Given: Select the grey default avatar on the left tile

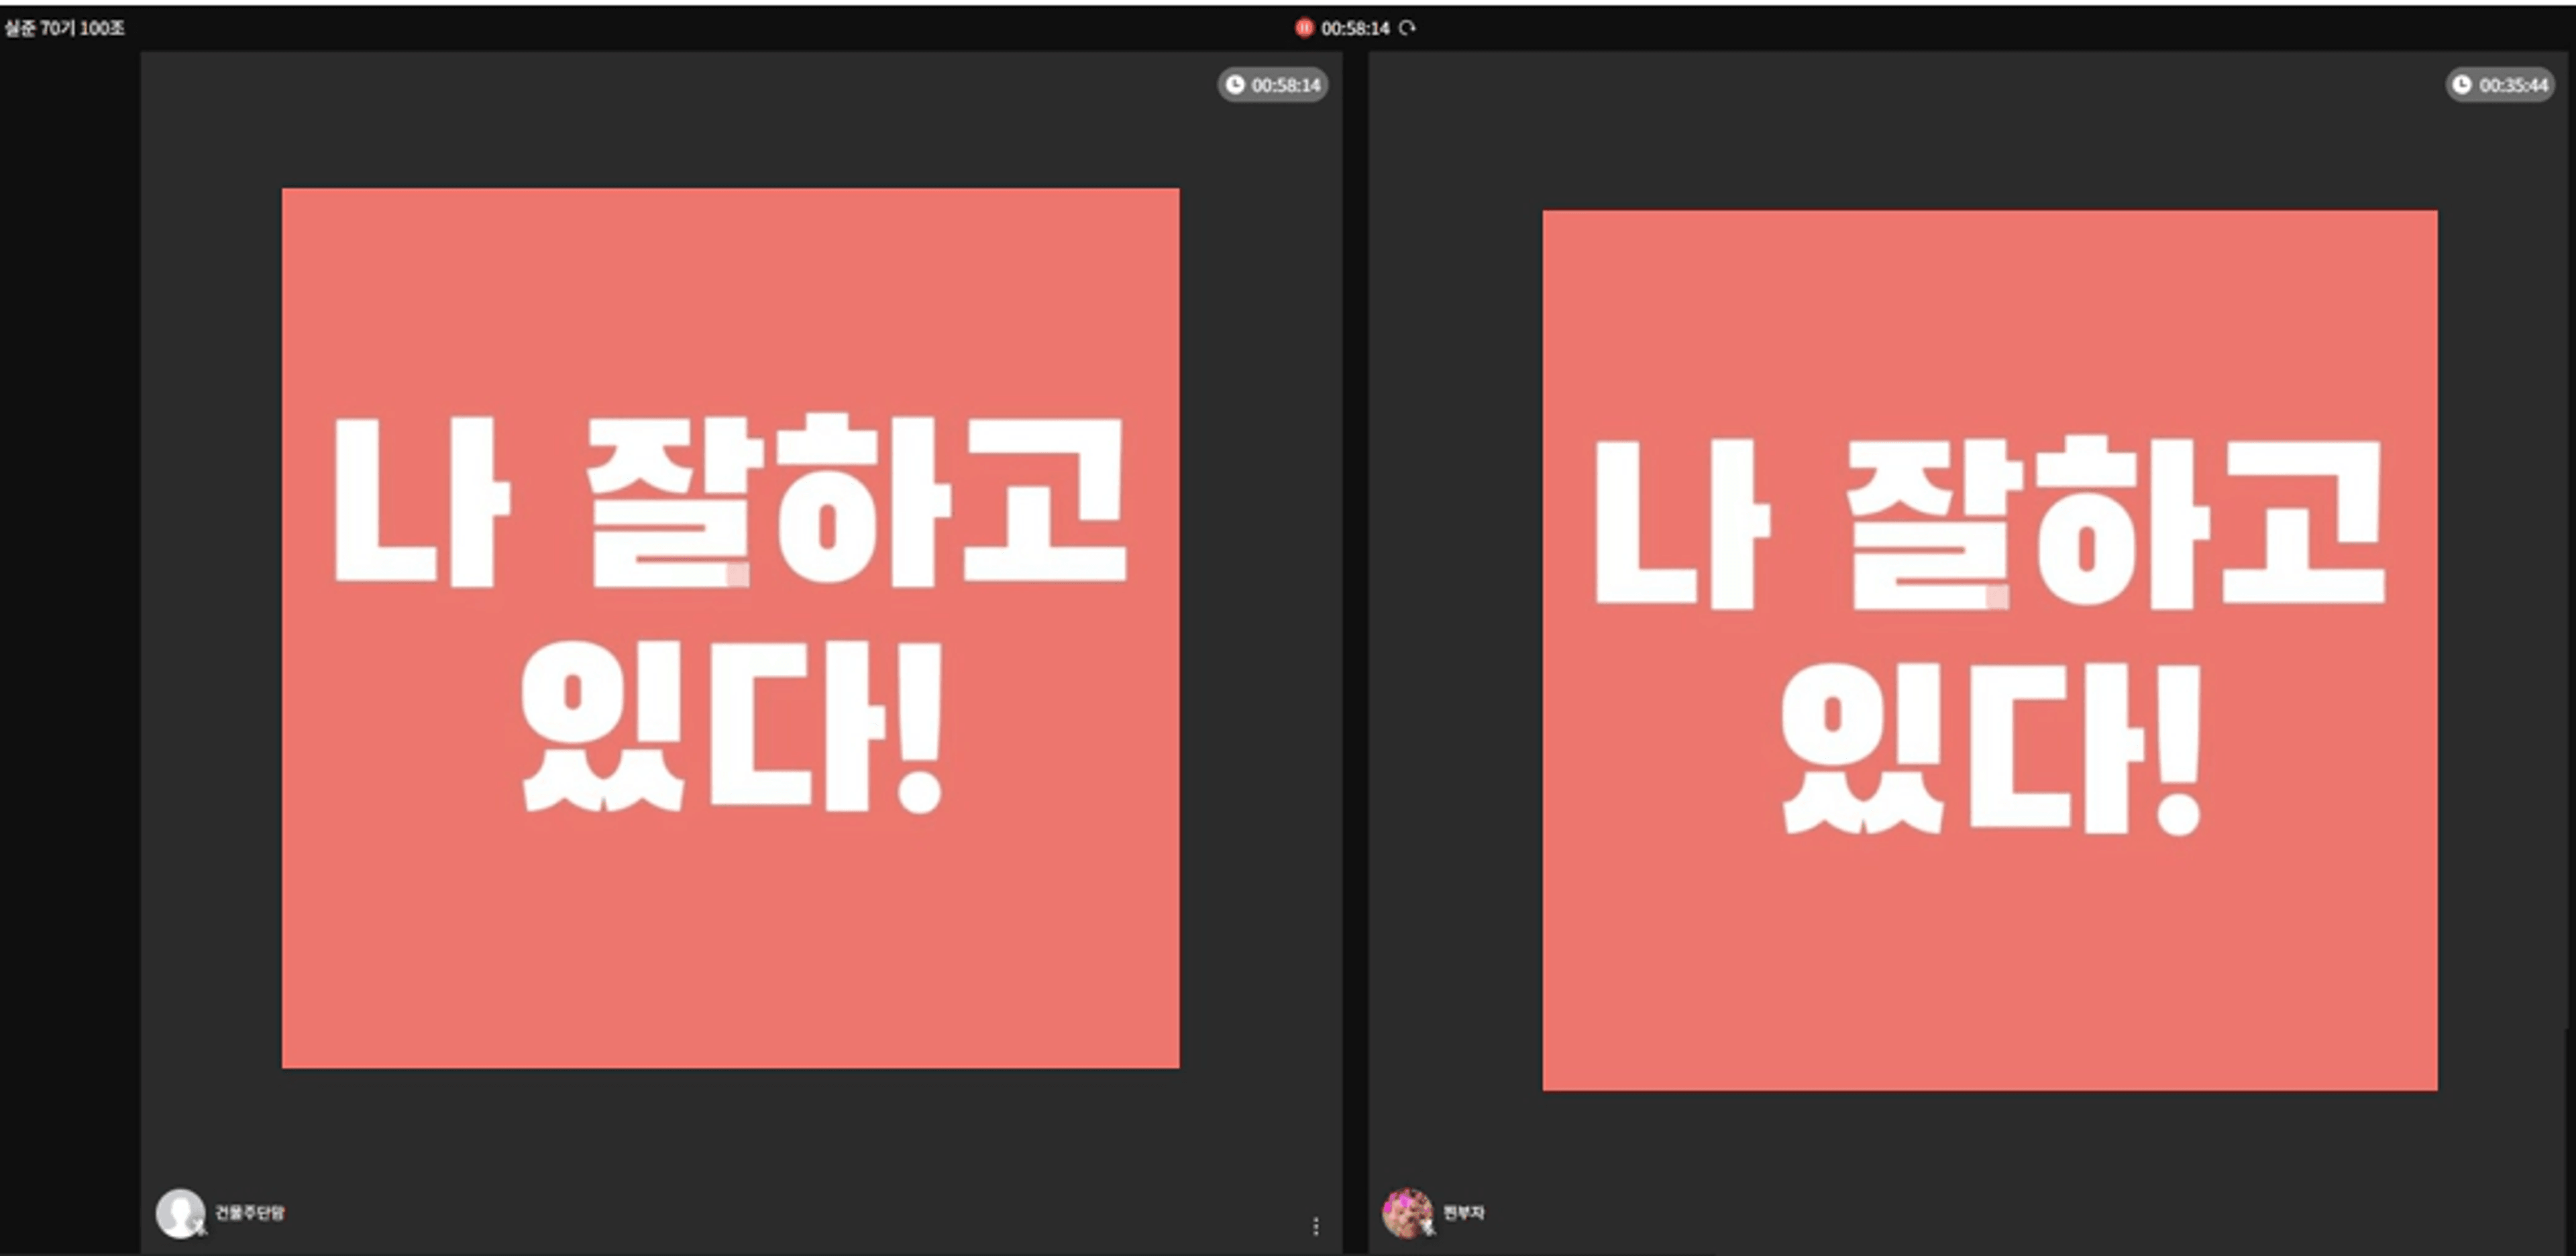Looking at the screenshot, I should click(x=180, y=1213).
